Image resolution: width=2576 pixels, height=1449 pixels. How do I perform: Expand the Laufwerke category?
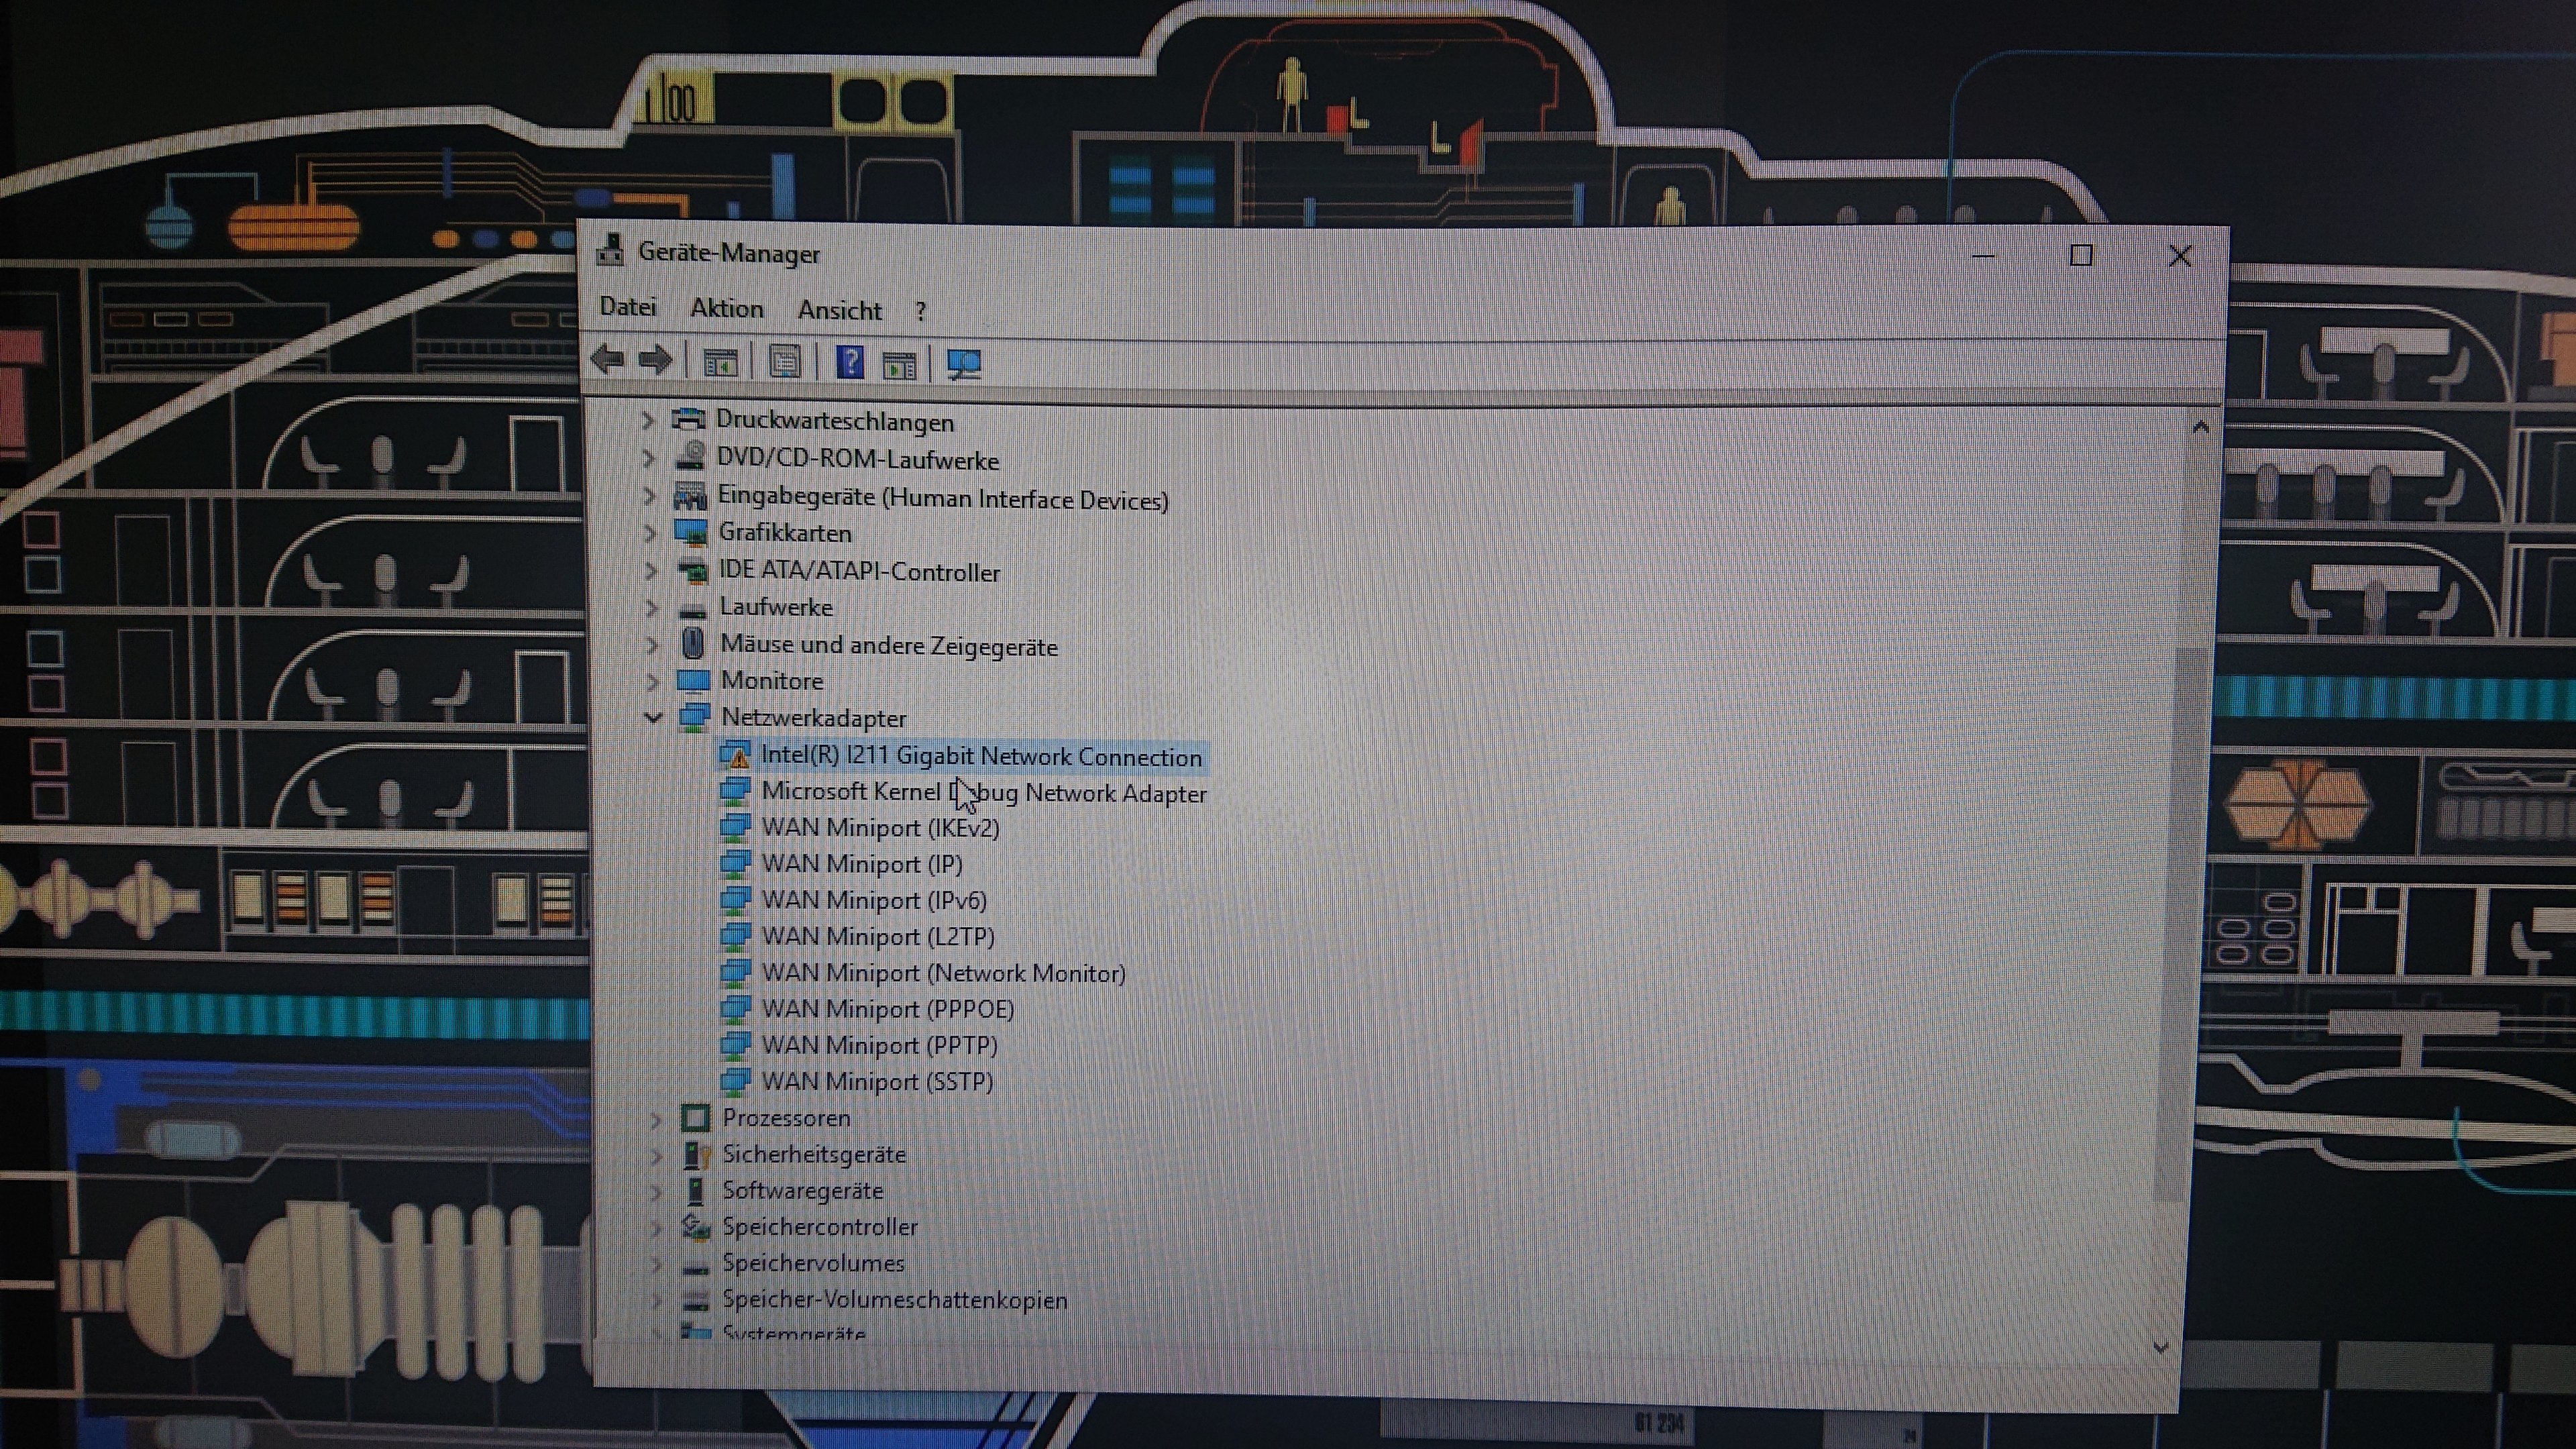point(652,608)
